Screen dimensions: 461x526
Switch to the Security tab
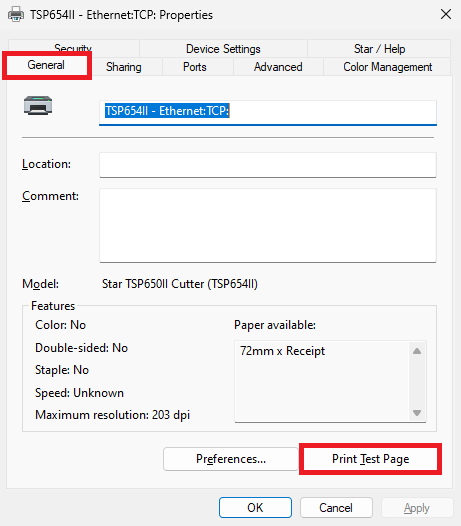(73, 48)
